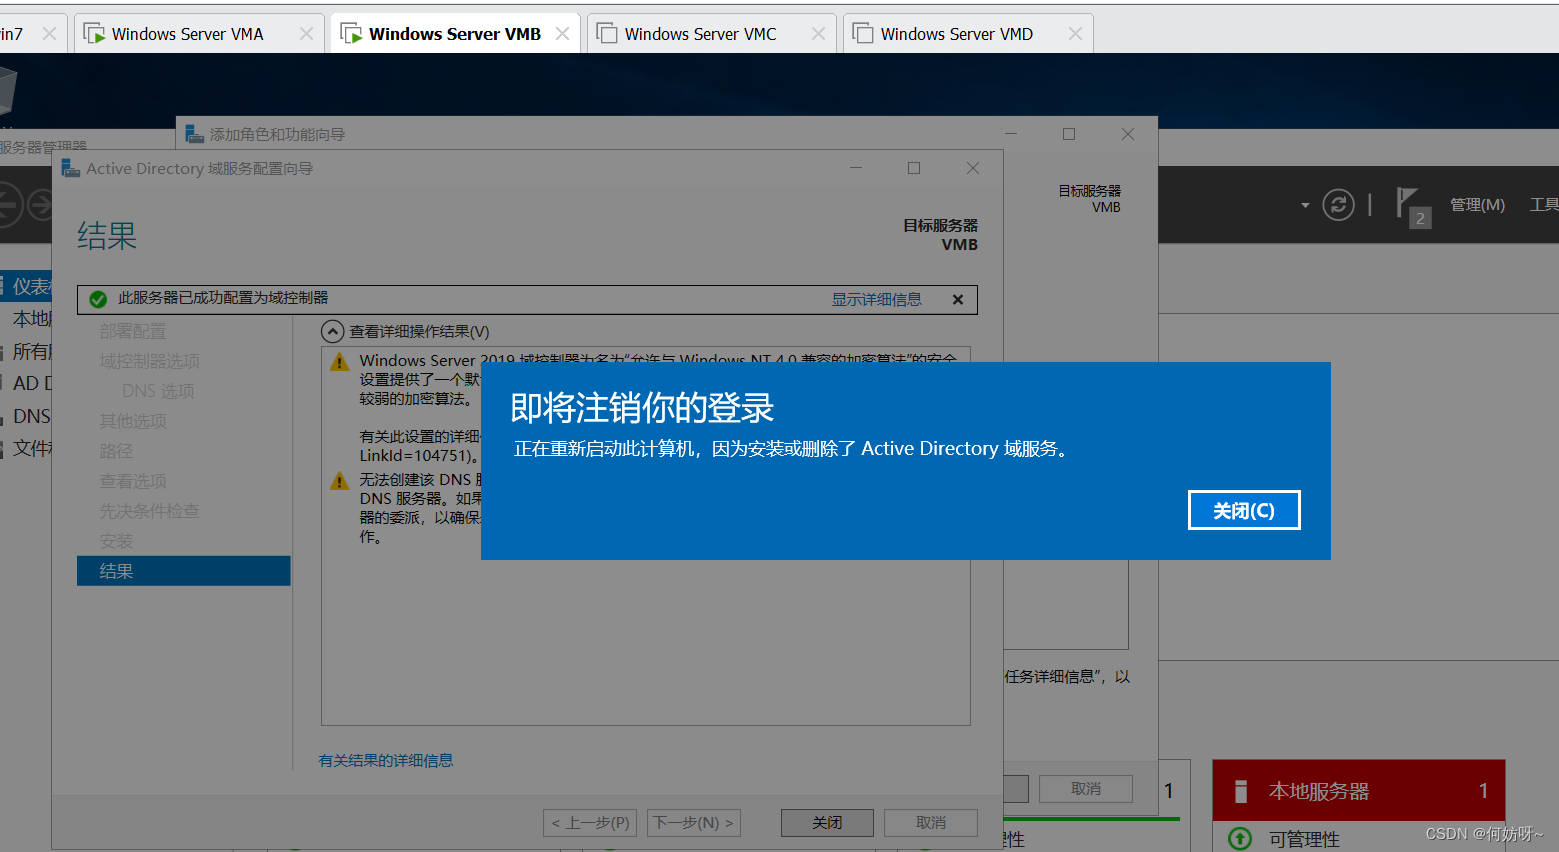Click the 上一步(P) button
1559x852 pixels.
[590, 822]
